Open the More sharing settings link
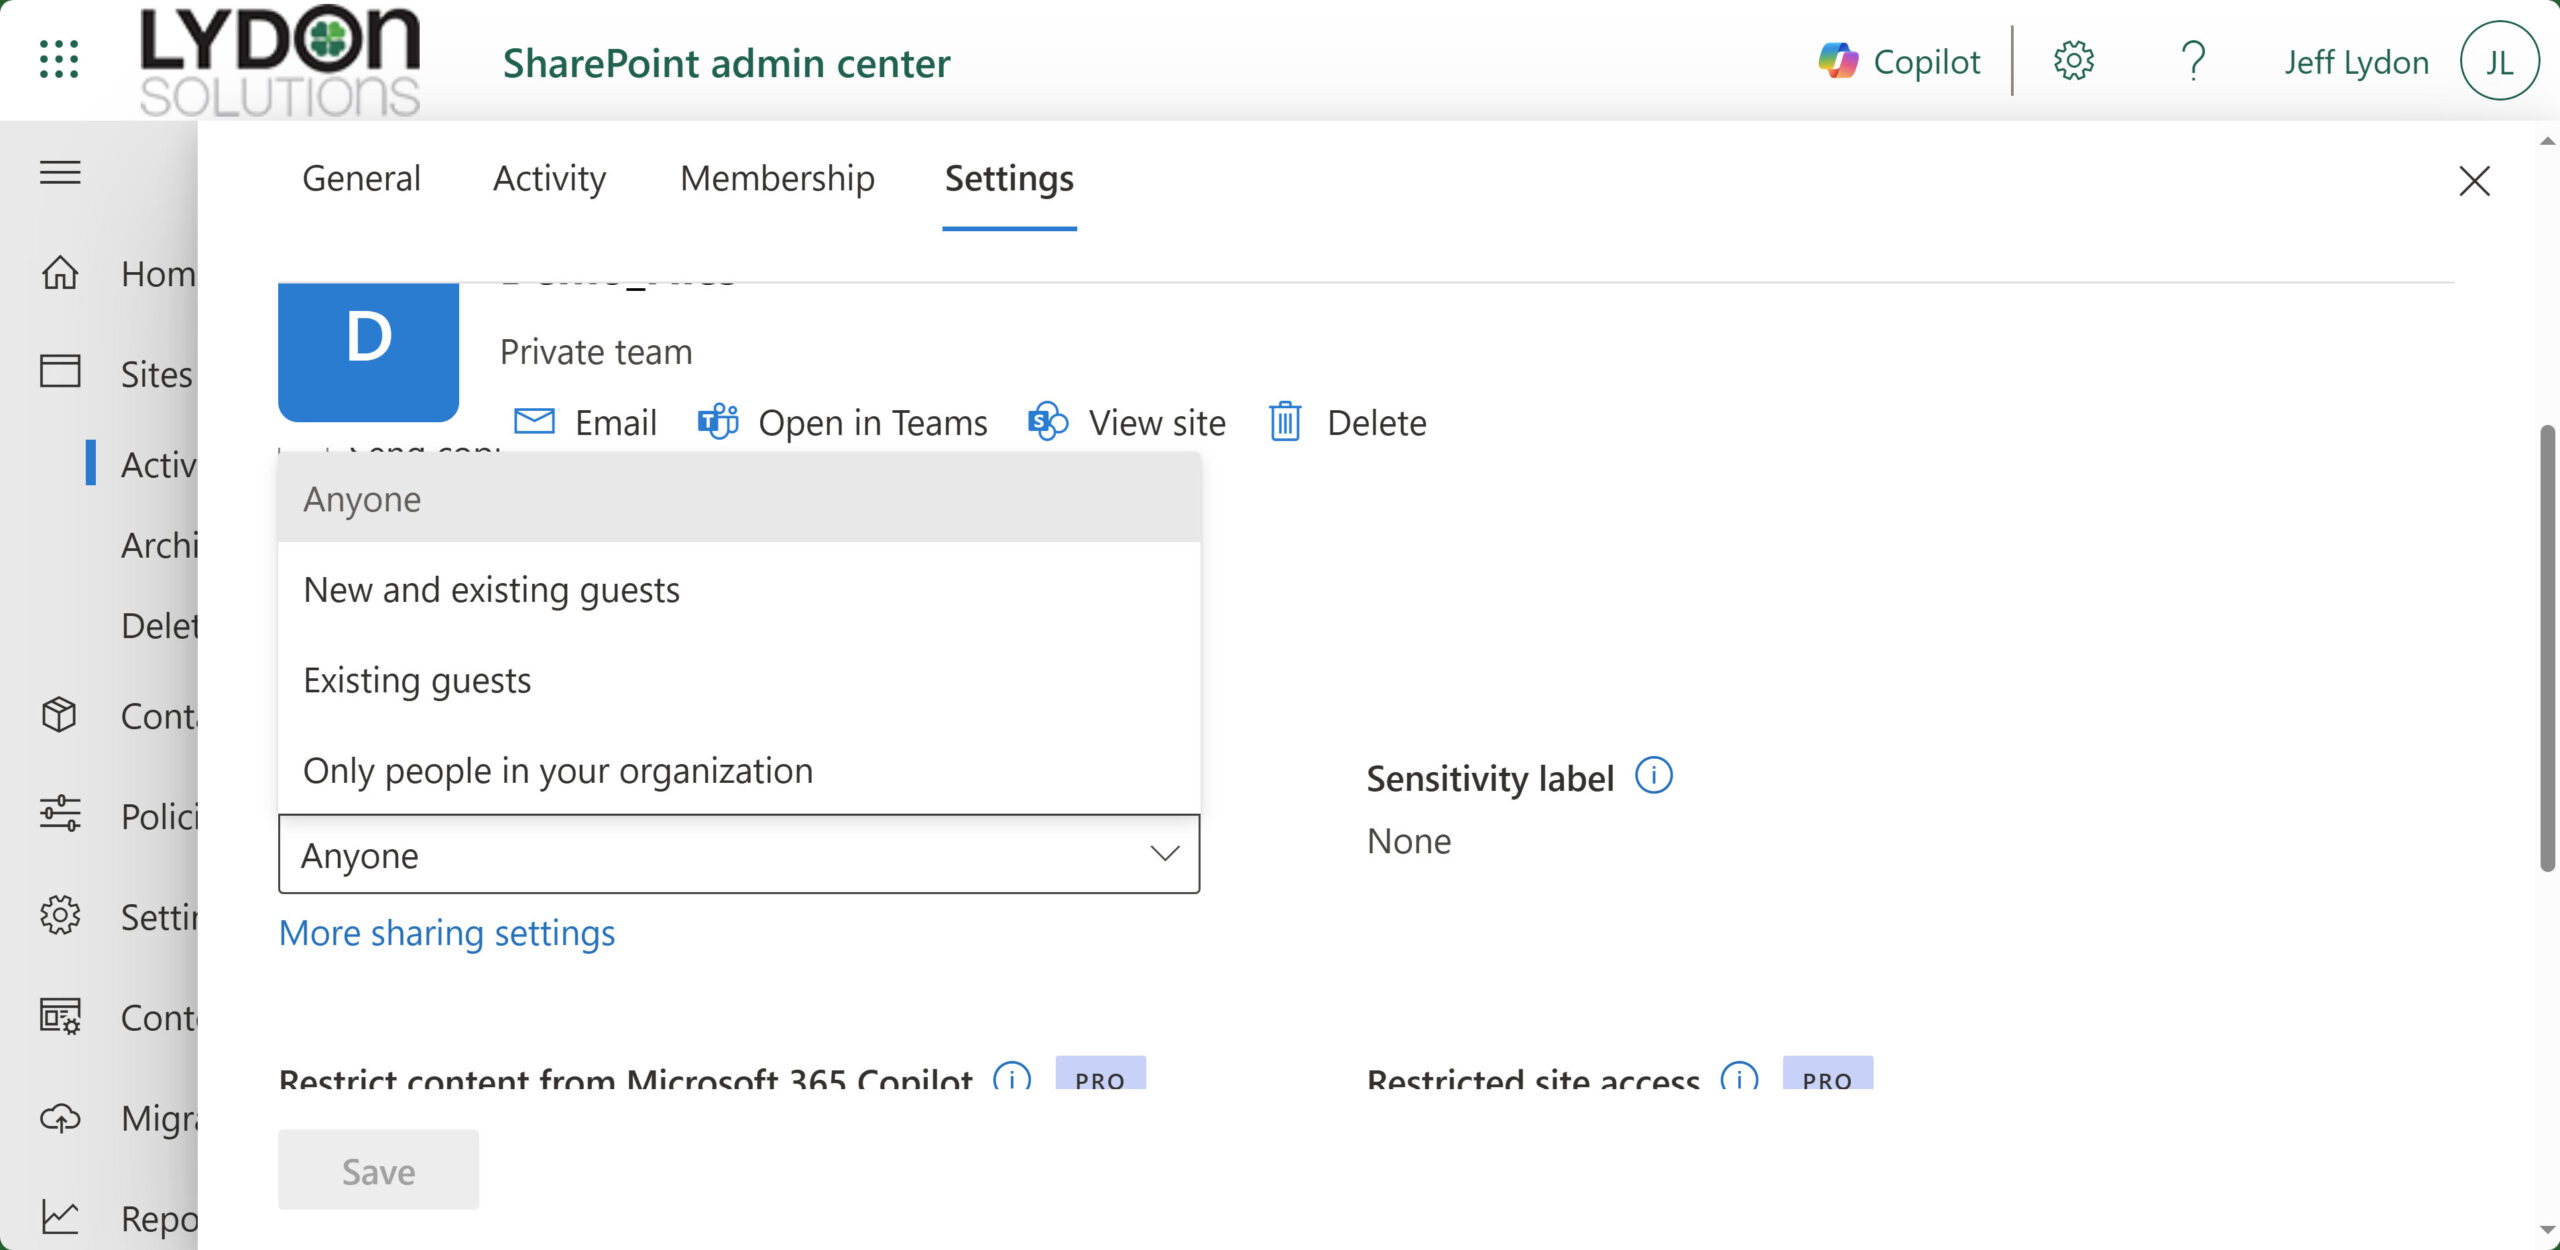Screen dimensions: 2560x1250 447,932
